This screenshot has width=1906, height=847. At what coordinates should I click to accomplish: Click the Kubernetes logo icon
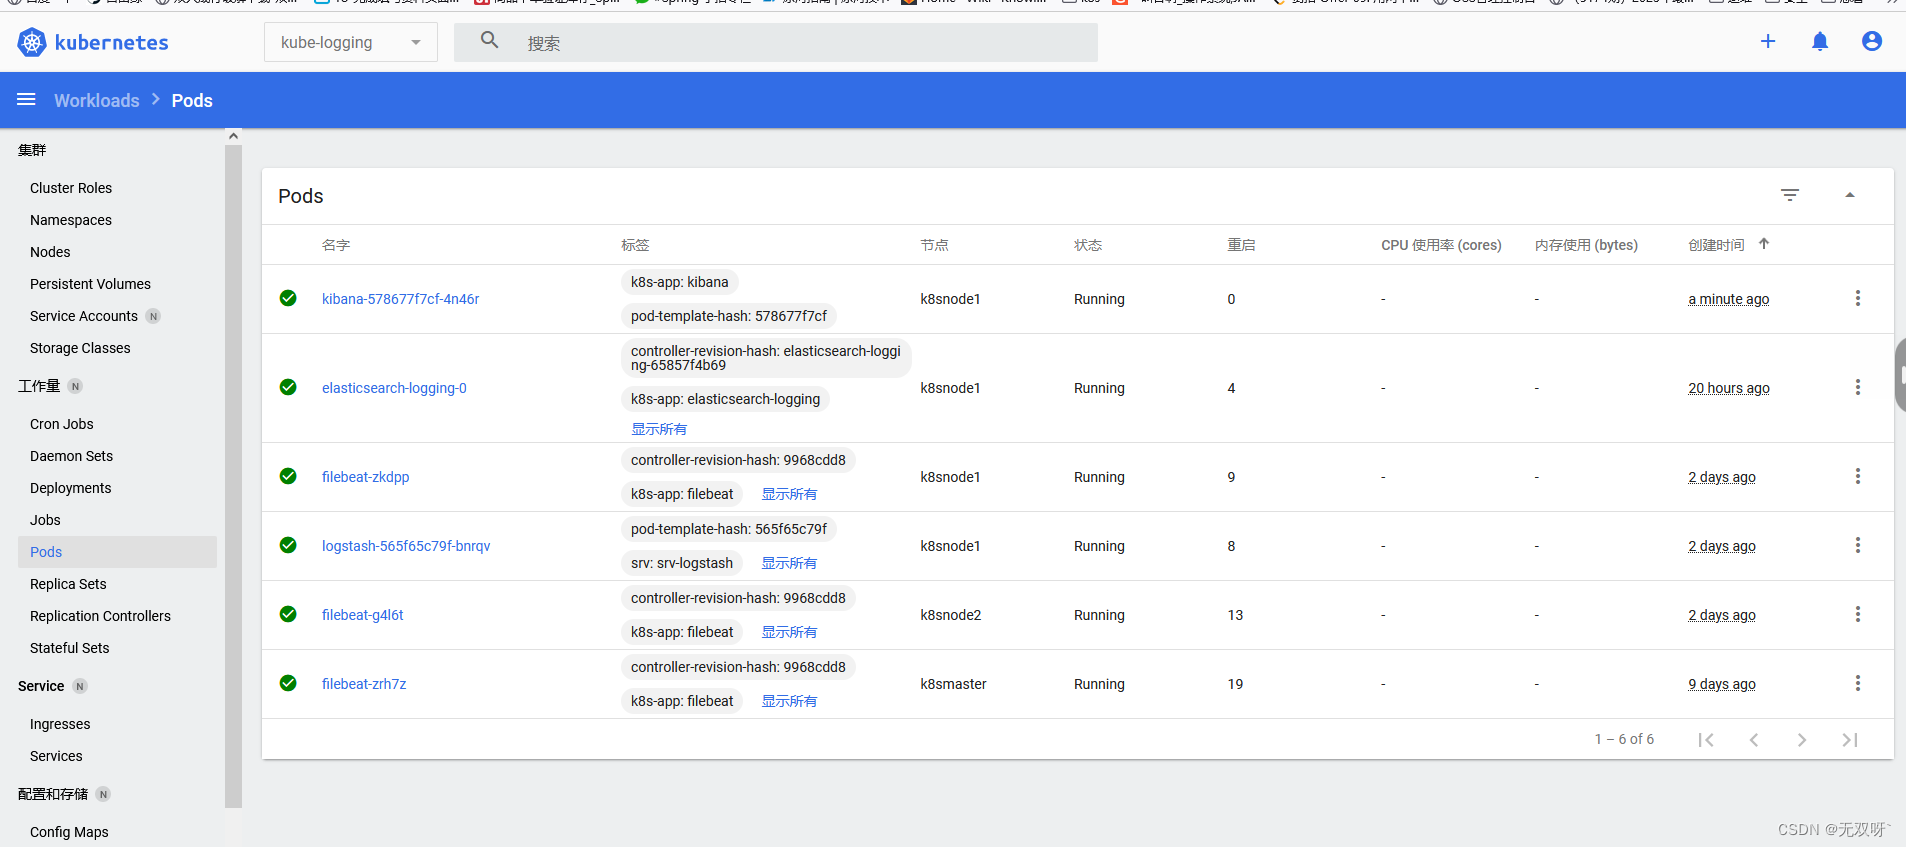click(32, 42)
